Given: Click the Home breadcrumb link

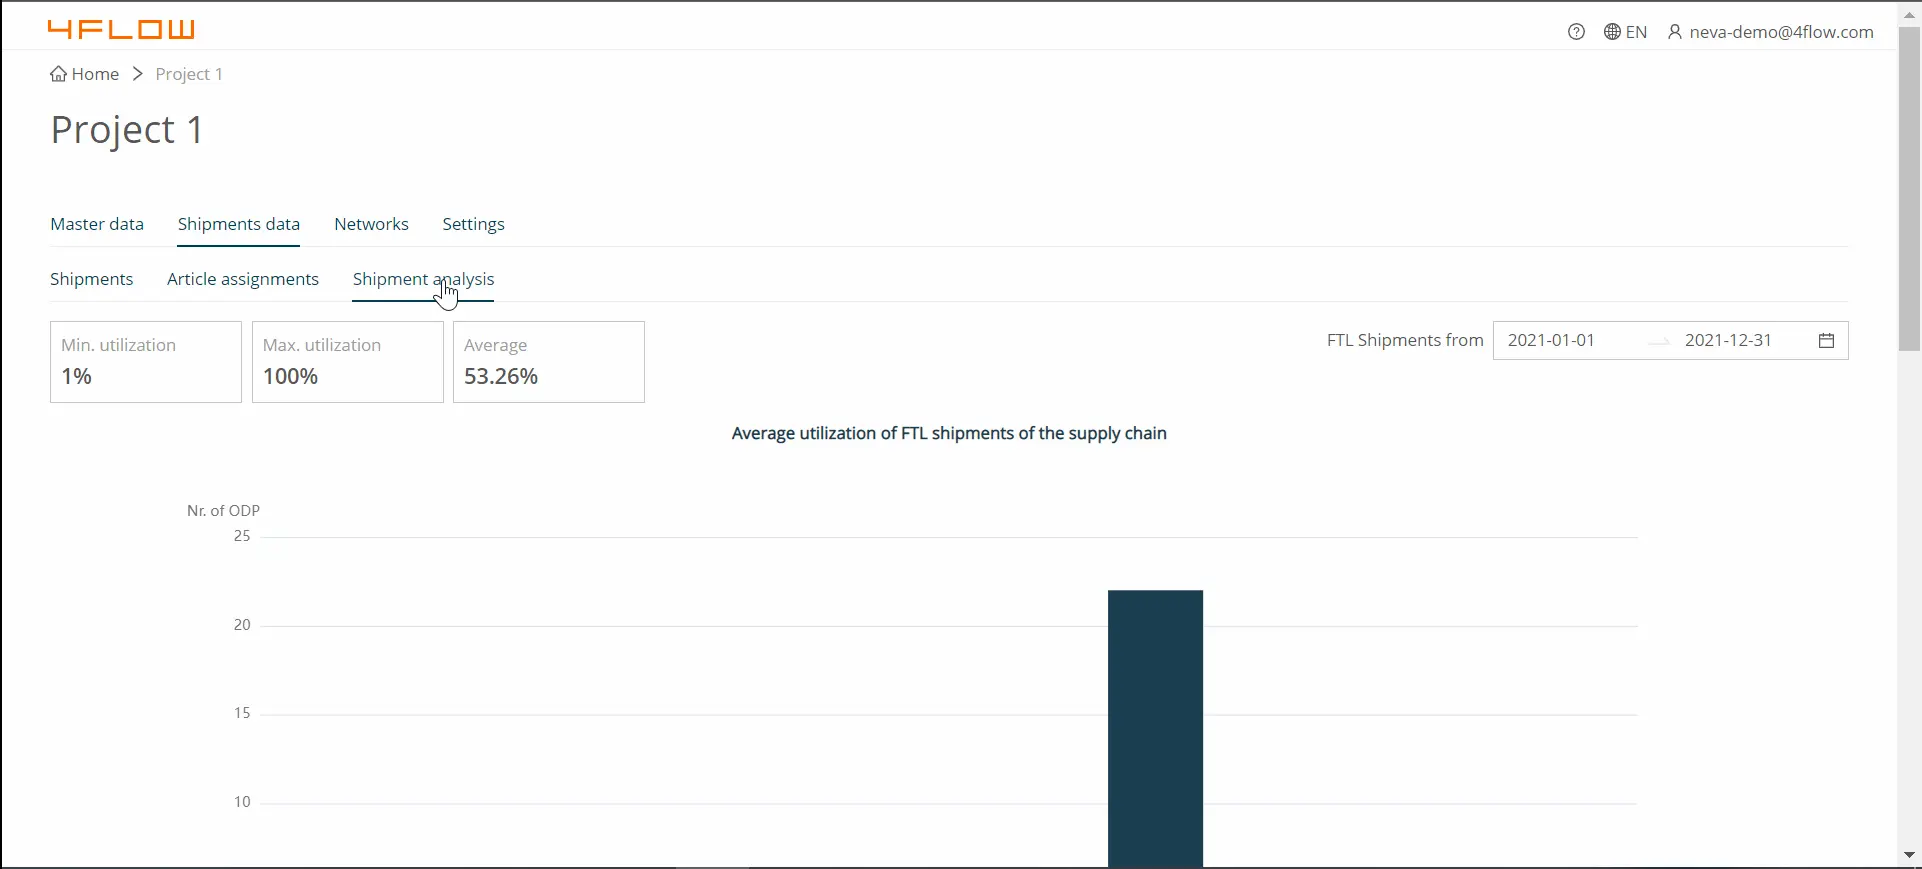Looking at the screenshot, I should [x=85, y=74].
